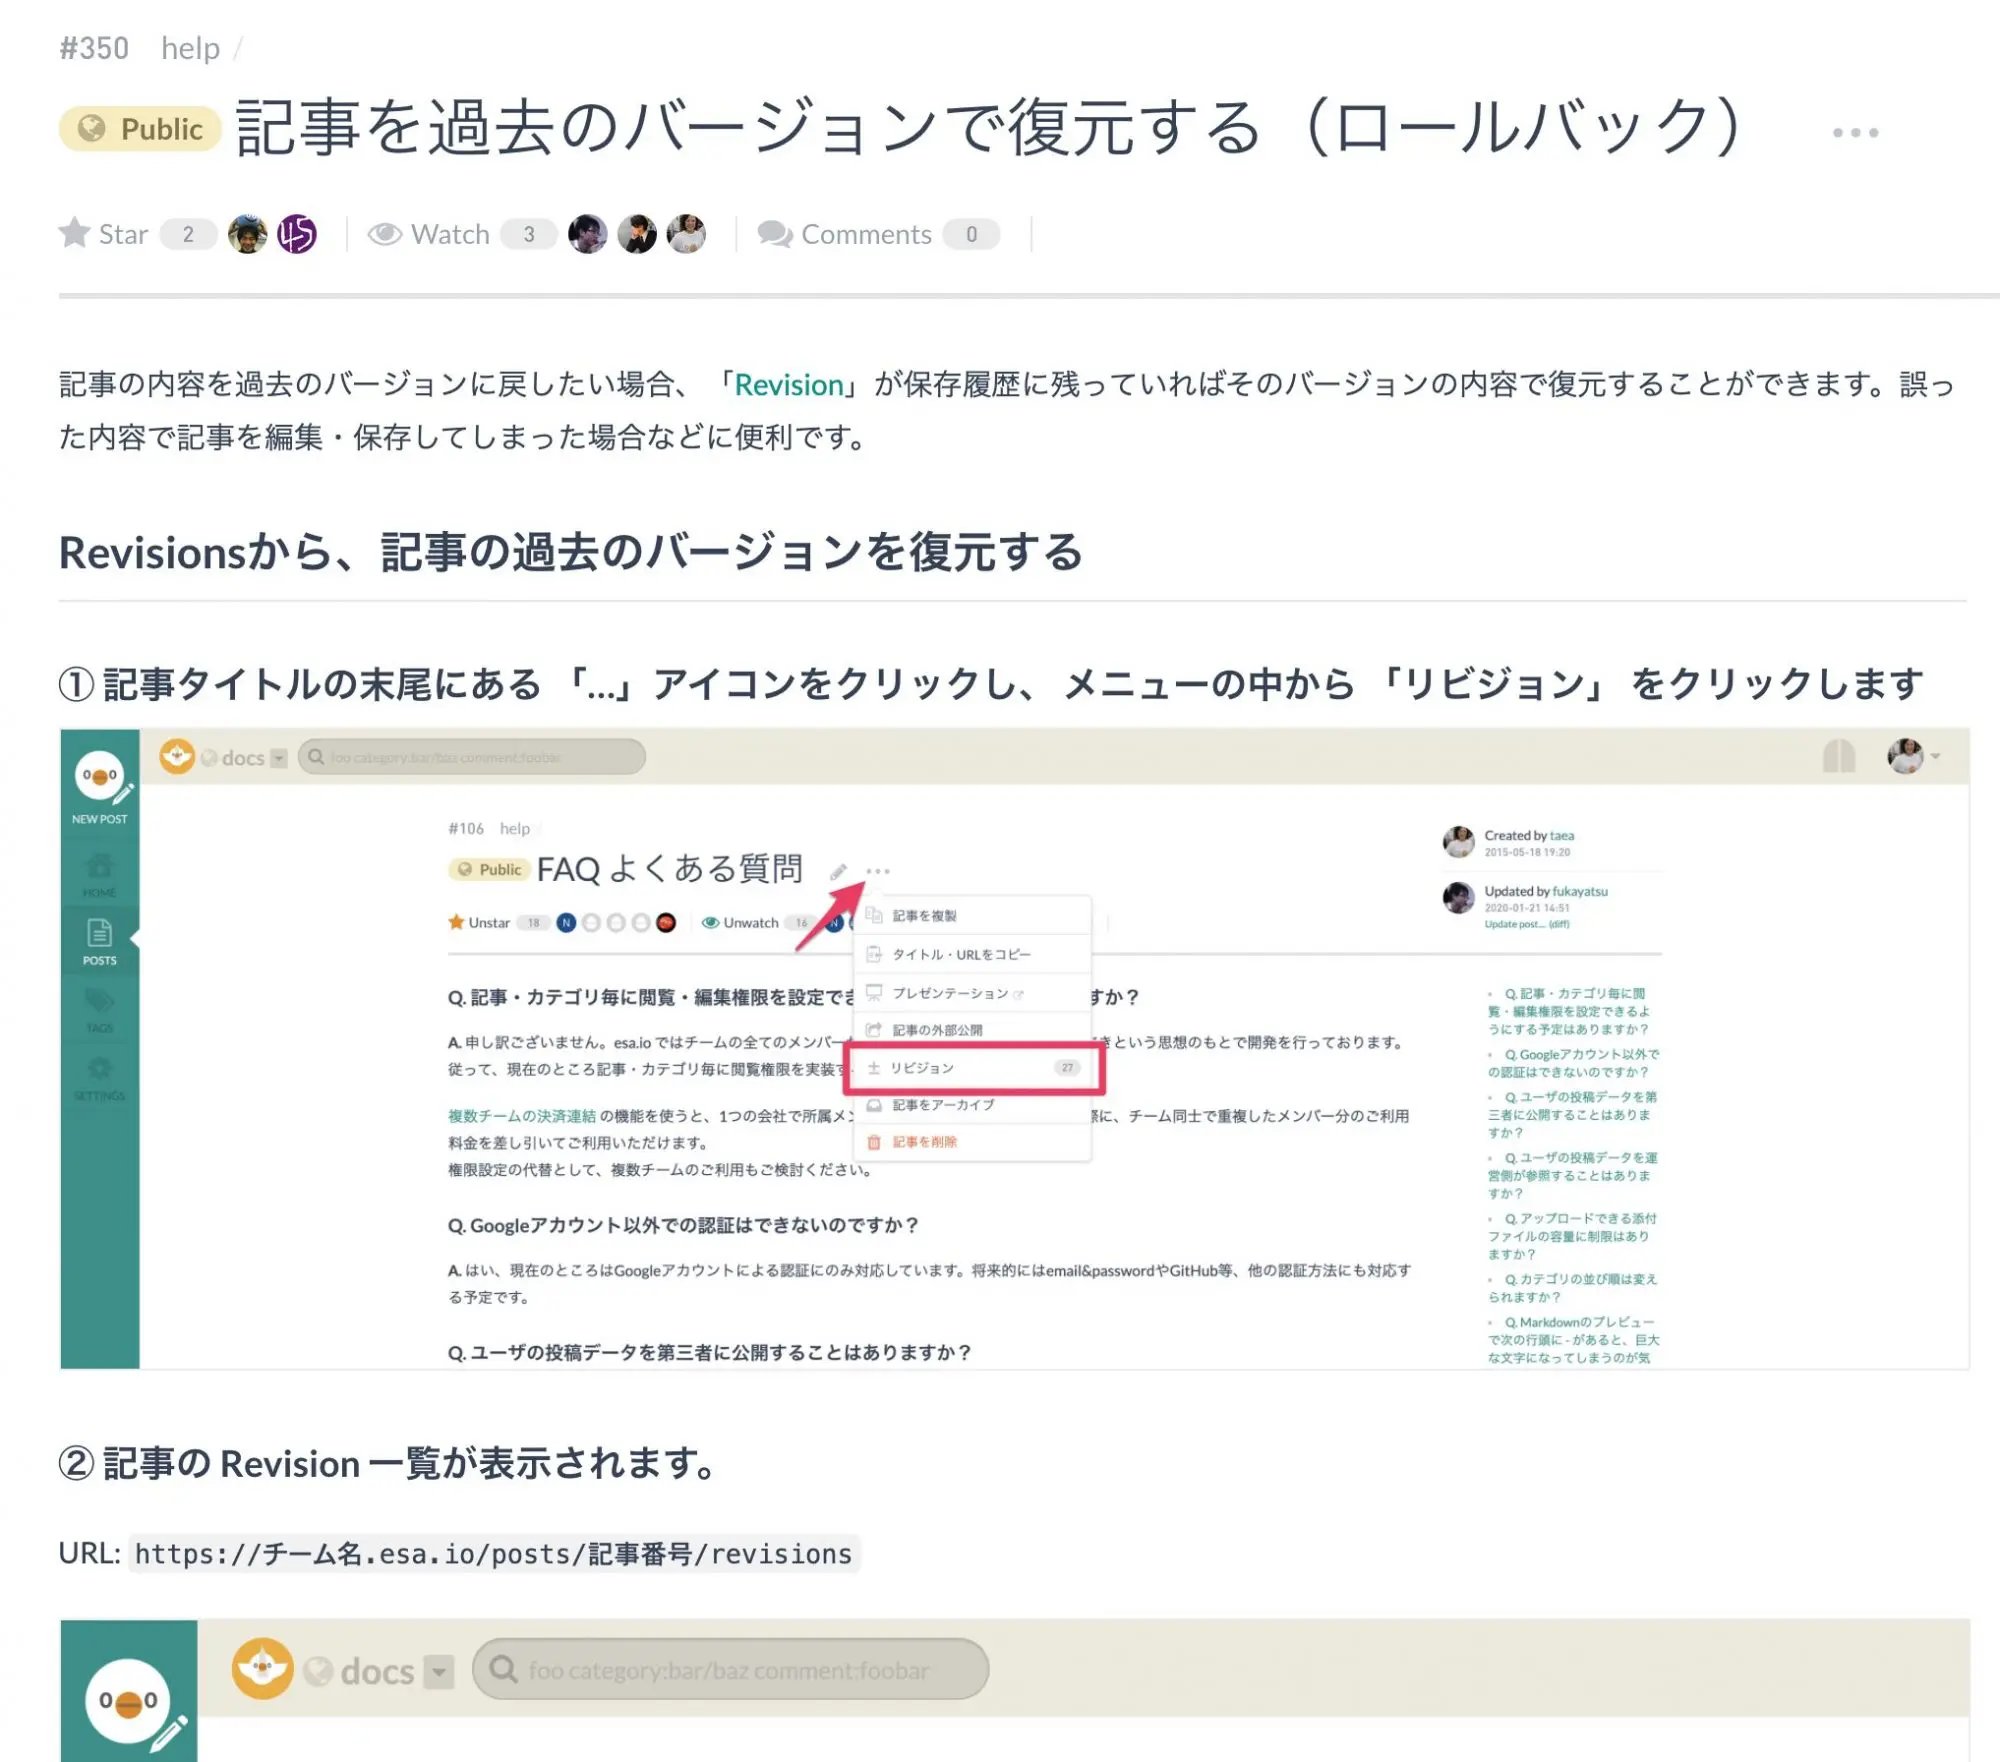Click the step ① heading about the リビジョン menu
The width and height of the screenshot is (2000, 1762).
click(991, 684)
